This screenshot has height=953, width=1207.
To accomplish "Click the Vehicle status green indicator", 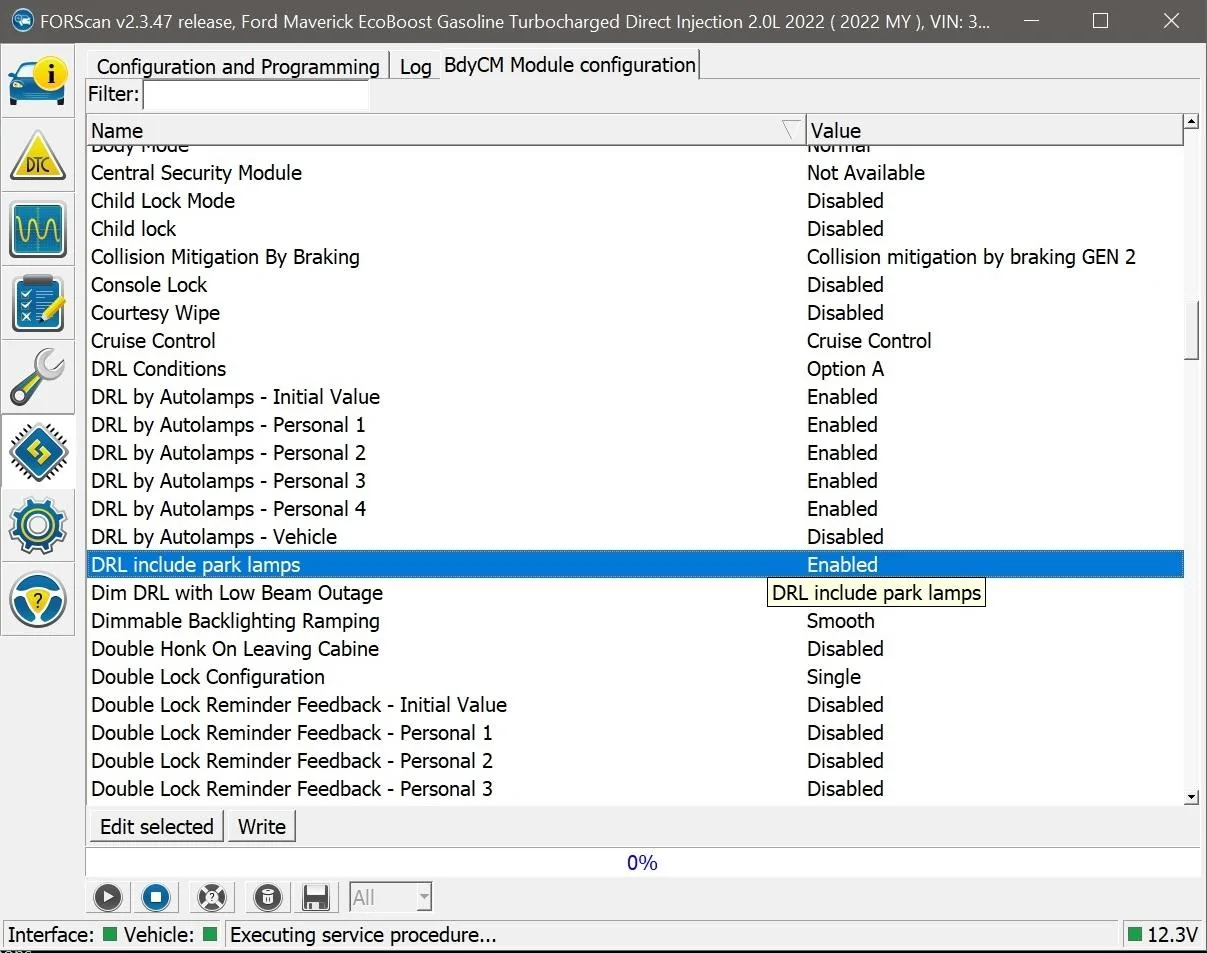I will (x=209, y=935).
